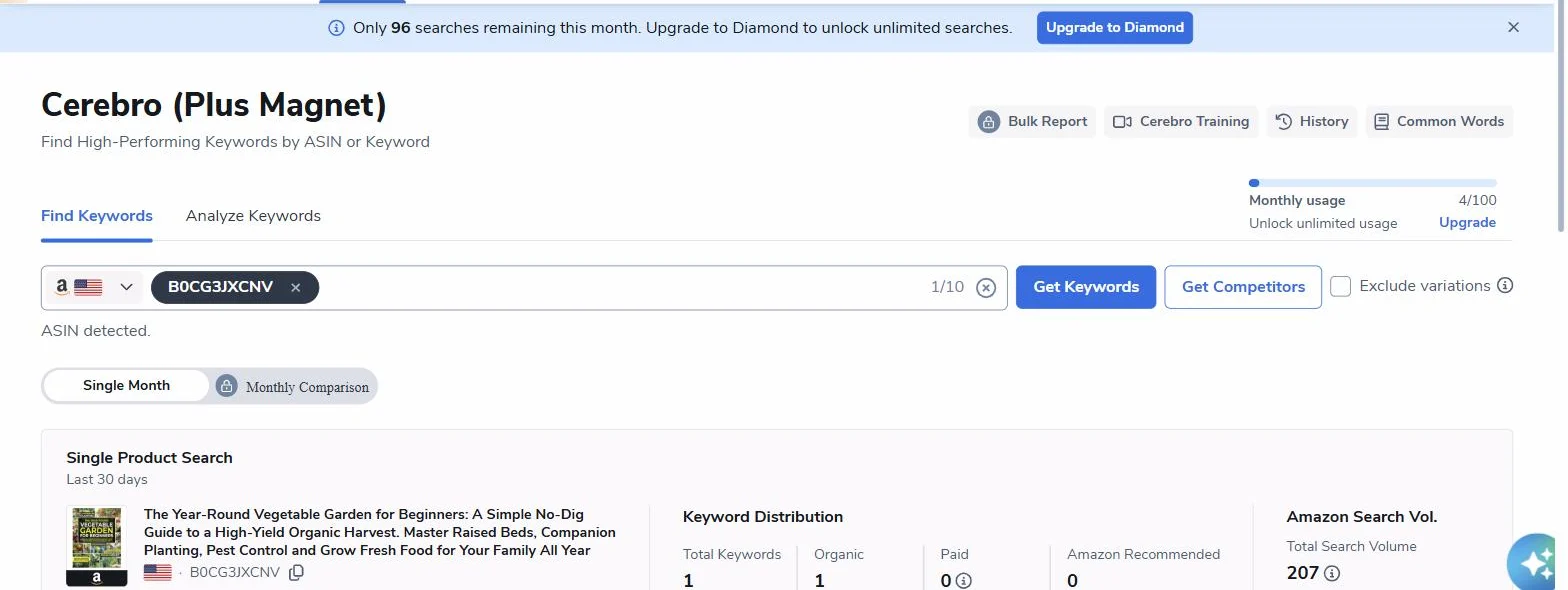Open Common Words panel
The height and width of the screenshot is (590, 1568).
coord(1439,122)
